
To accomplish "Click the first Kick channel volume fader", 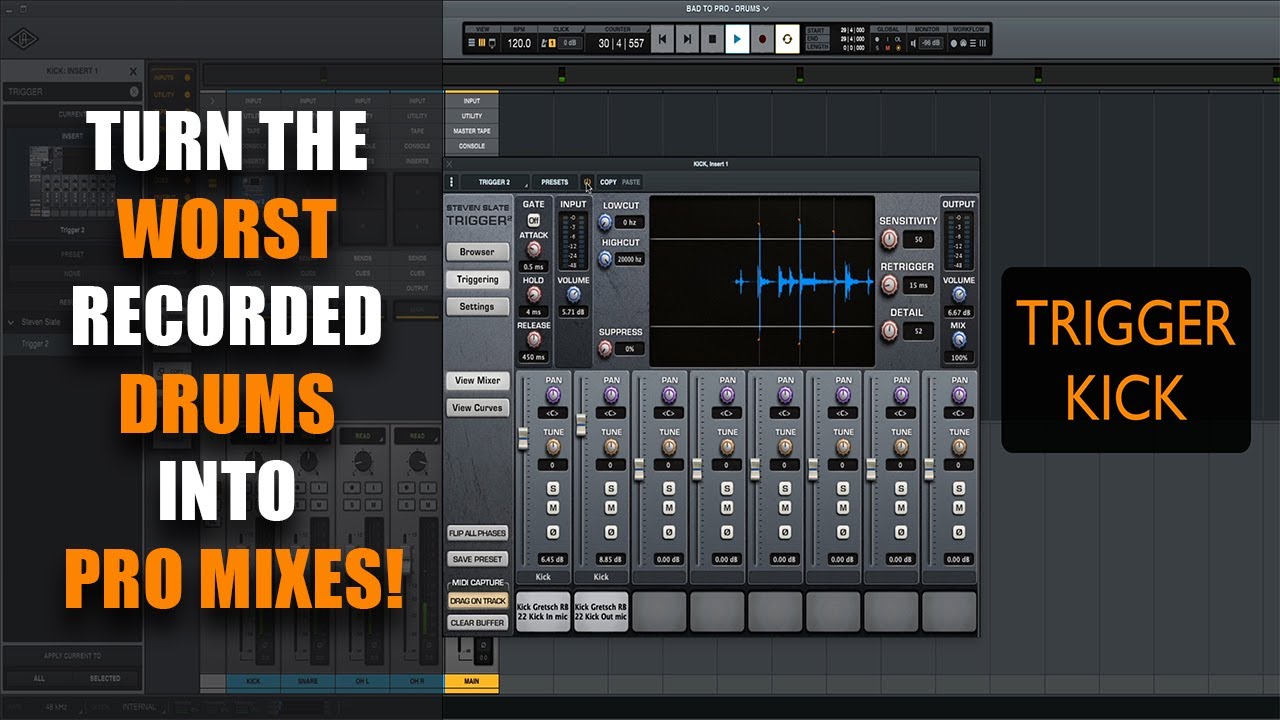I will 522,437.
